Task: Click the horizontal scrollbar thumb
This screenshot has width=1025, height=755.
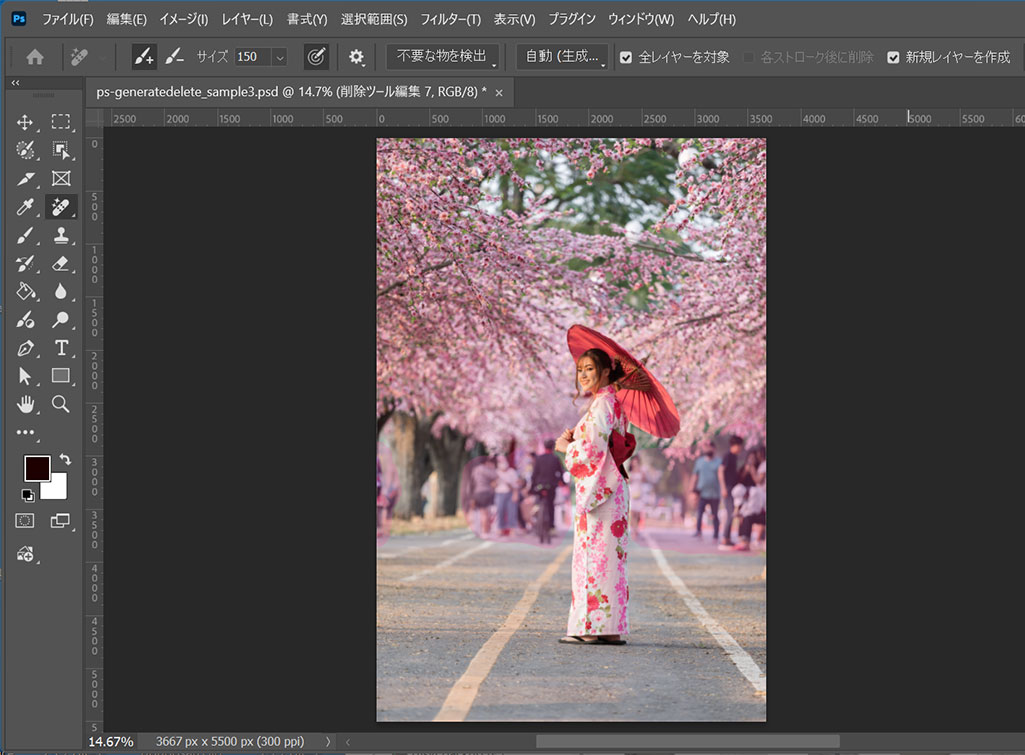Action: 688,742
